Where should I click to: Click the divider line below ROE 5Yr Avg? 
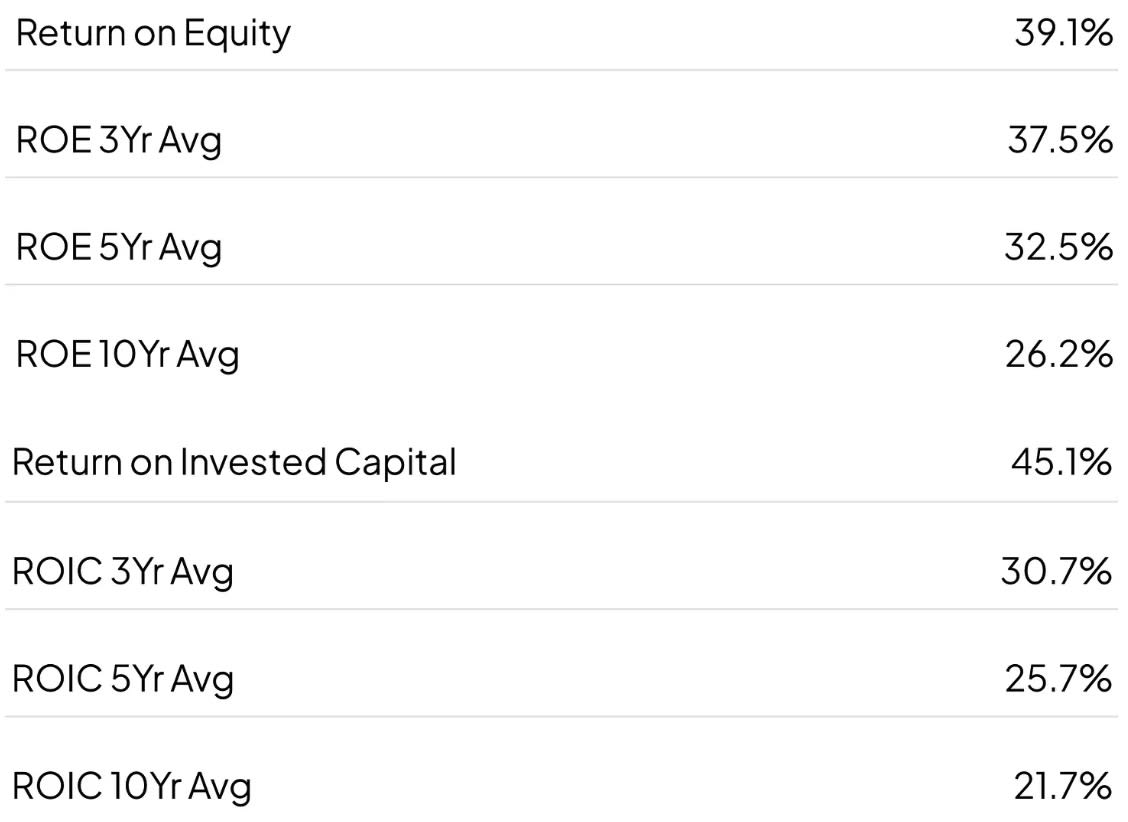564,284
